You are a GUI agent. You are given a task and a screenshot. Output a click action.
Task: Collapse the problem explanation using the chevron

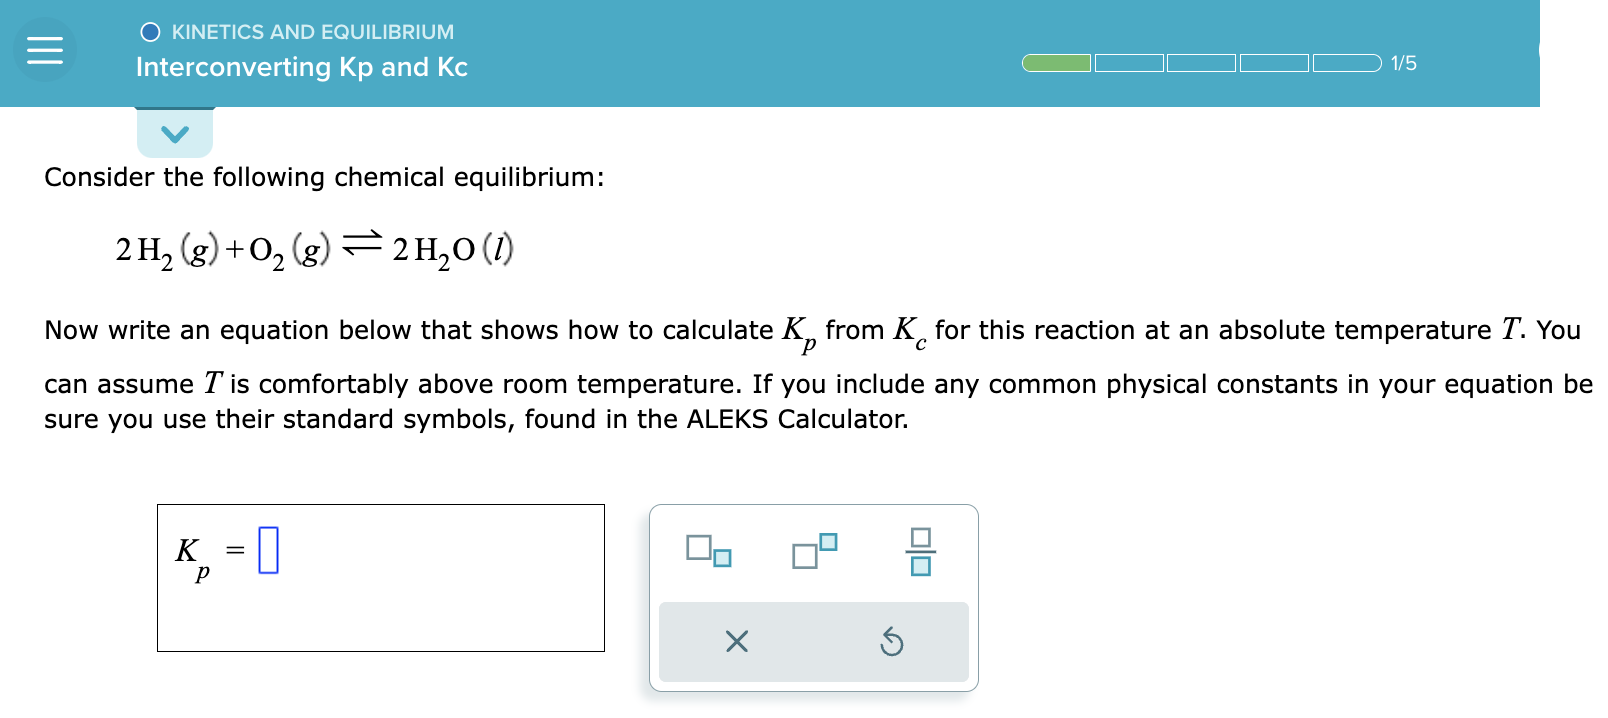tap(174, 131)
